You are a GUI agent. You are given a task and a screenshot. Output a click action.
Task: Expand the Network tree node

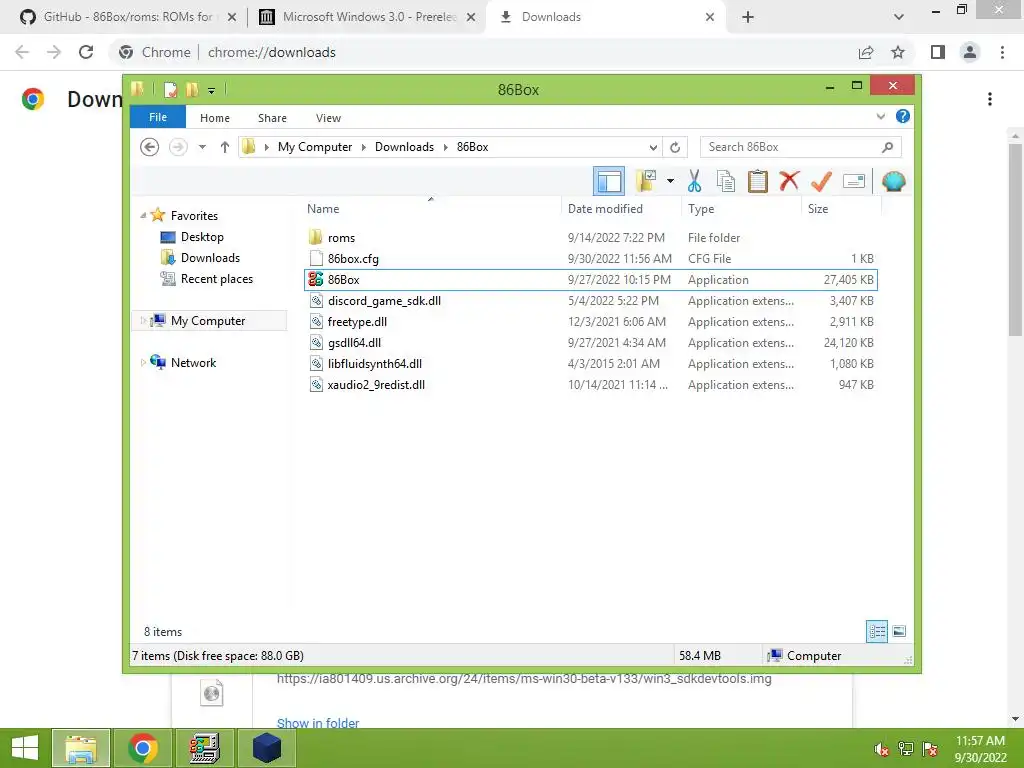coord(143,362)
